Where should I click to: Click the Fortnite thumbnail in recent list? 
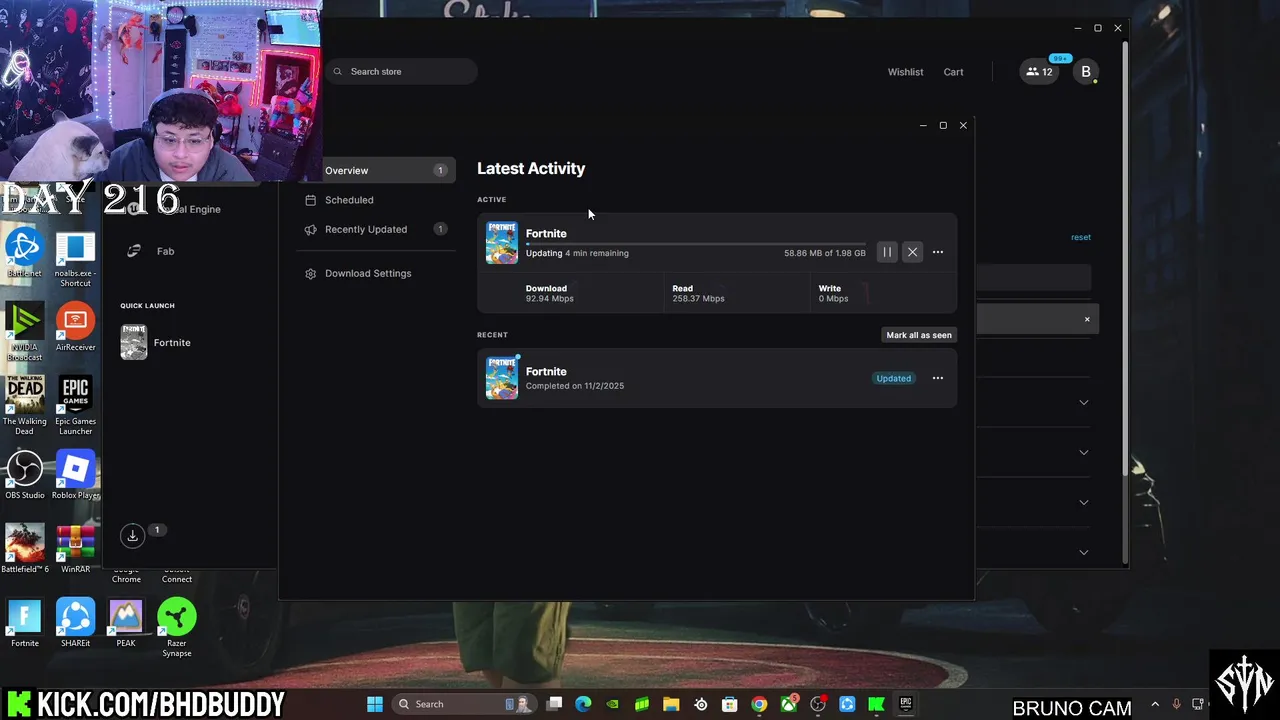502,378
